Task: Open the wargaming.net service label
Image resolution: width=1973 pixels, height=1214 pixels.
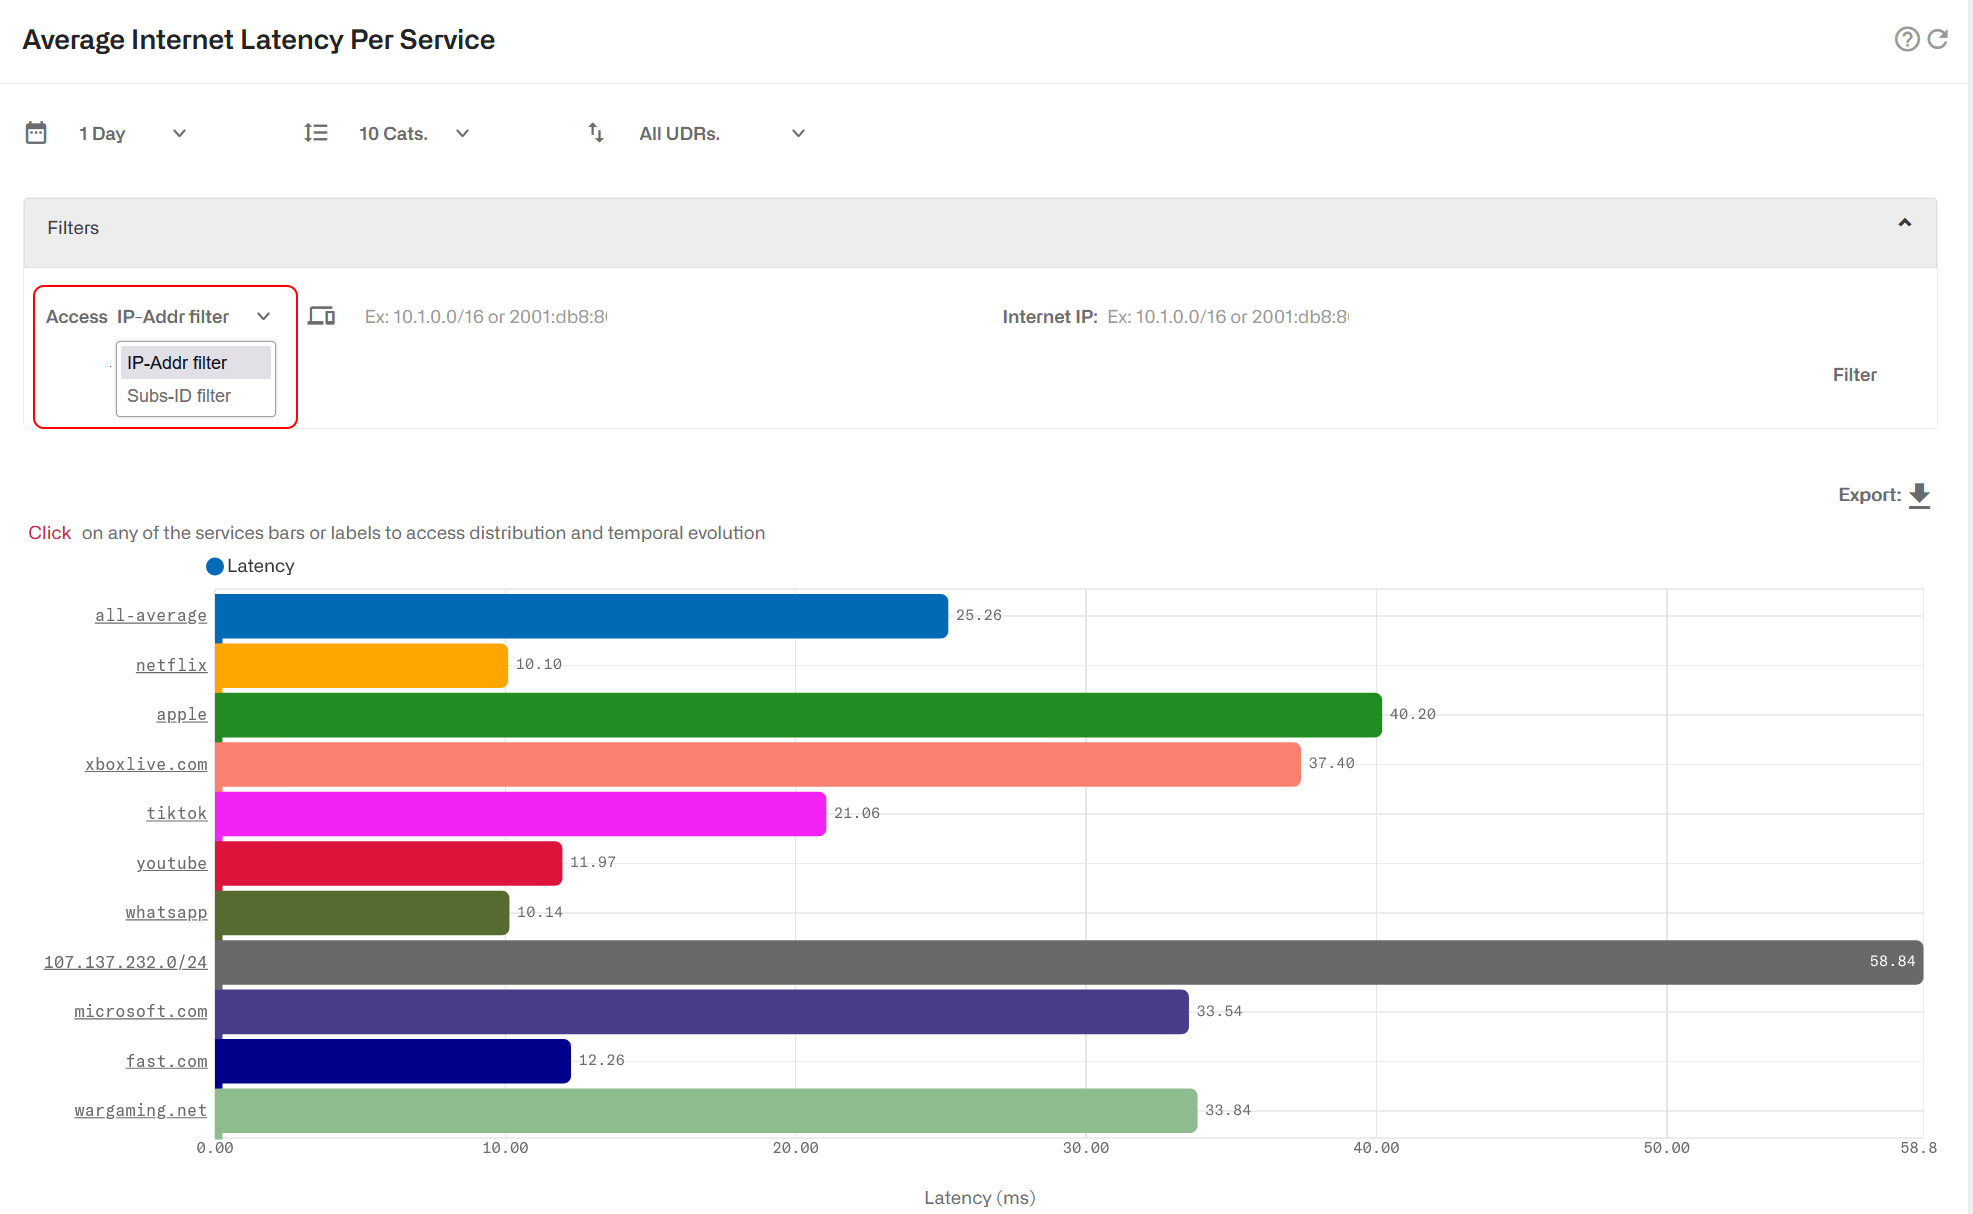Action: click(x=141, y=1111)
